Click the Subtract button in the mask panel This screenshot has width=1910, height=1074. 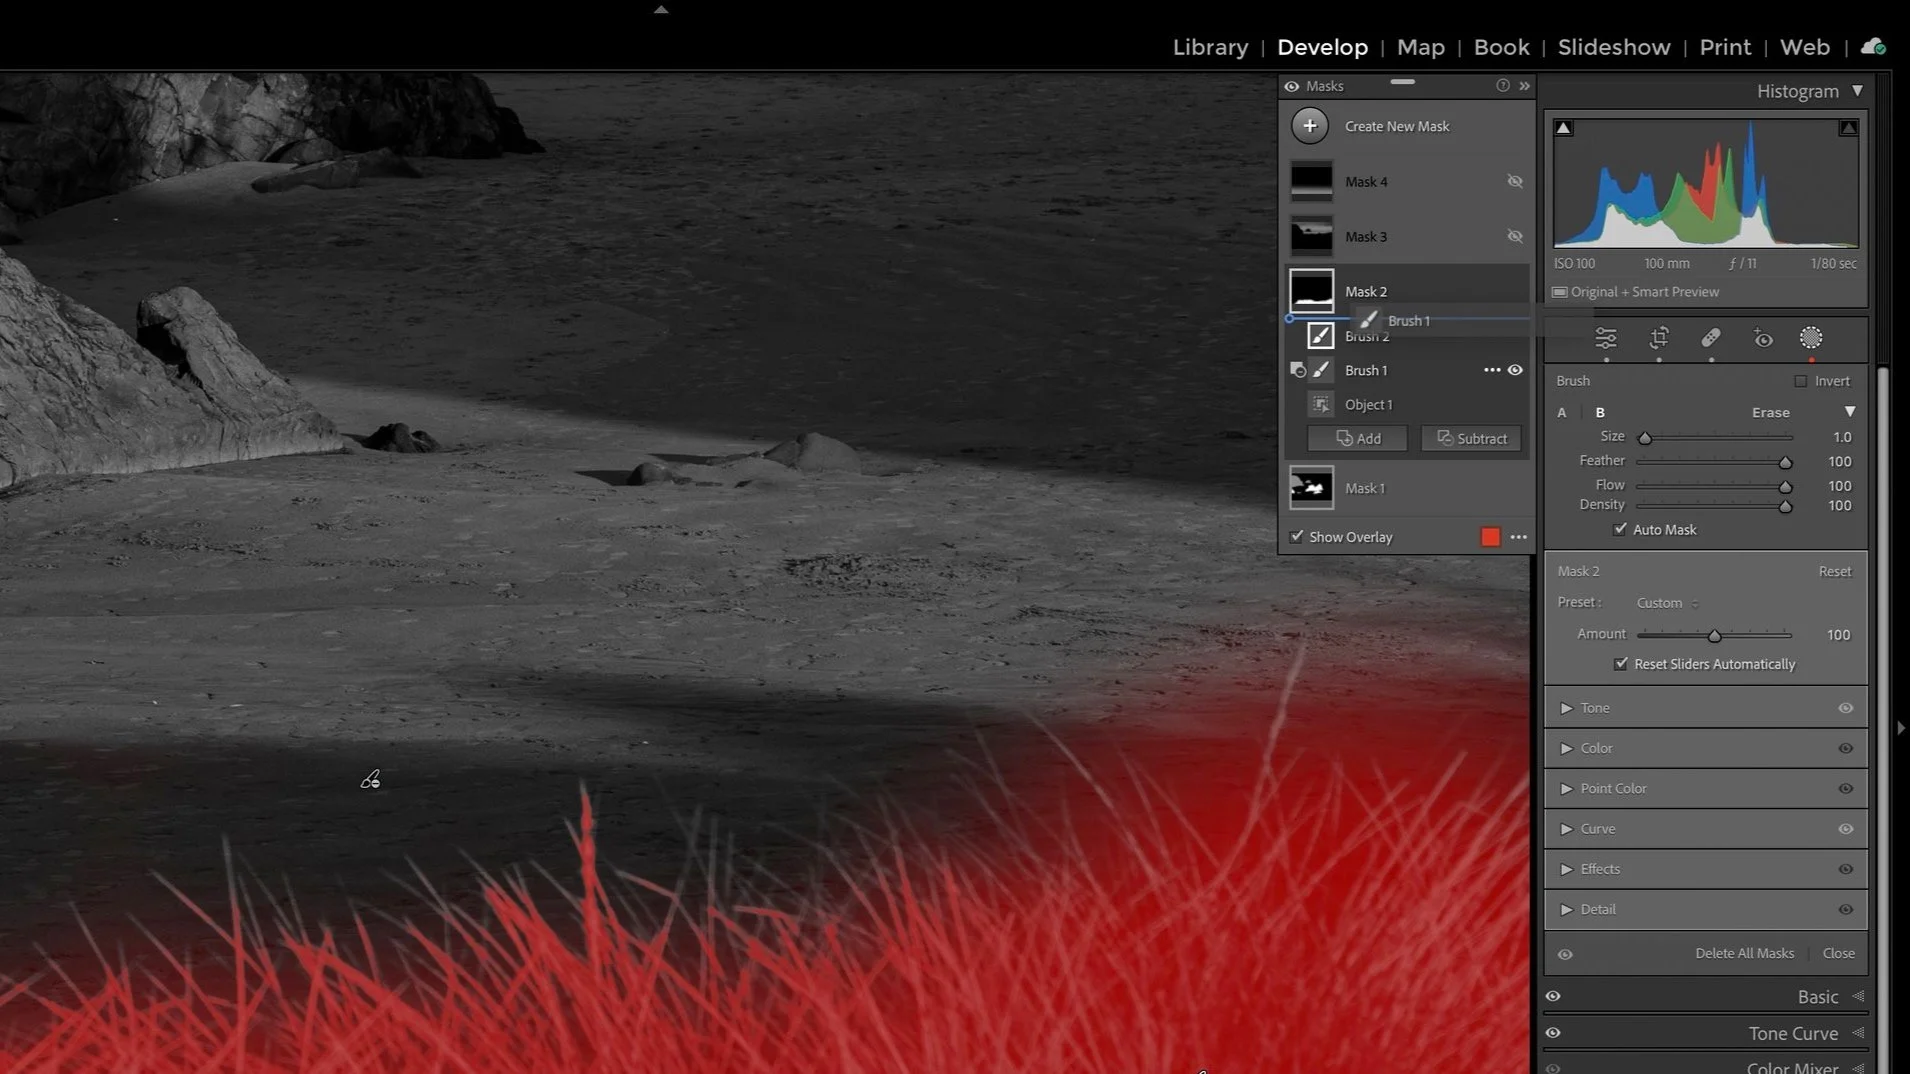pyautogui.click(x=1471, y=438)
